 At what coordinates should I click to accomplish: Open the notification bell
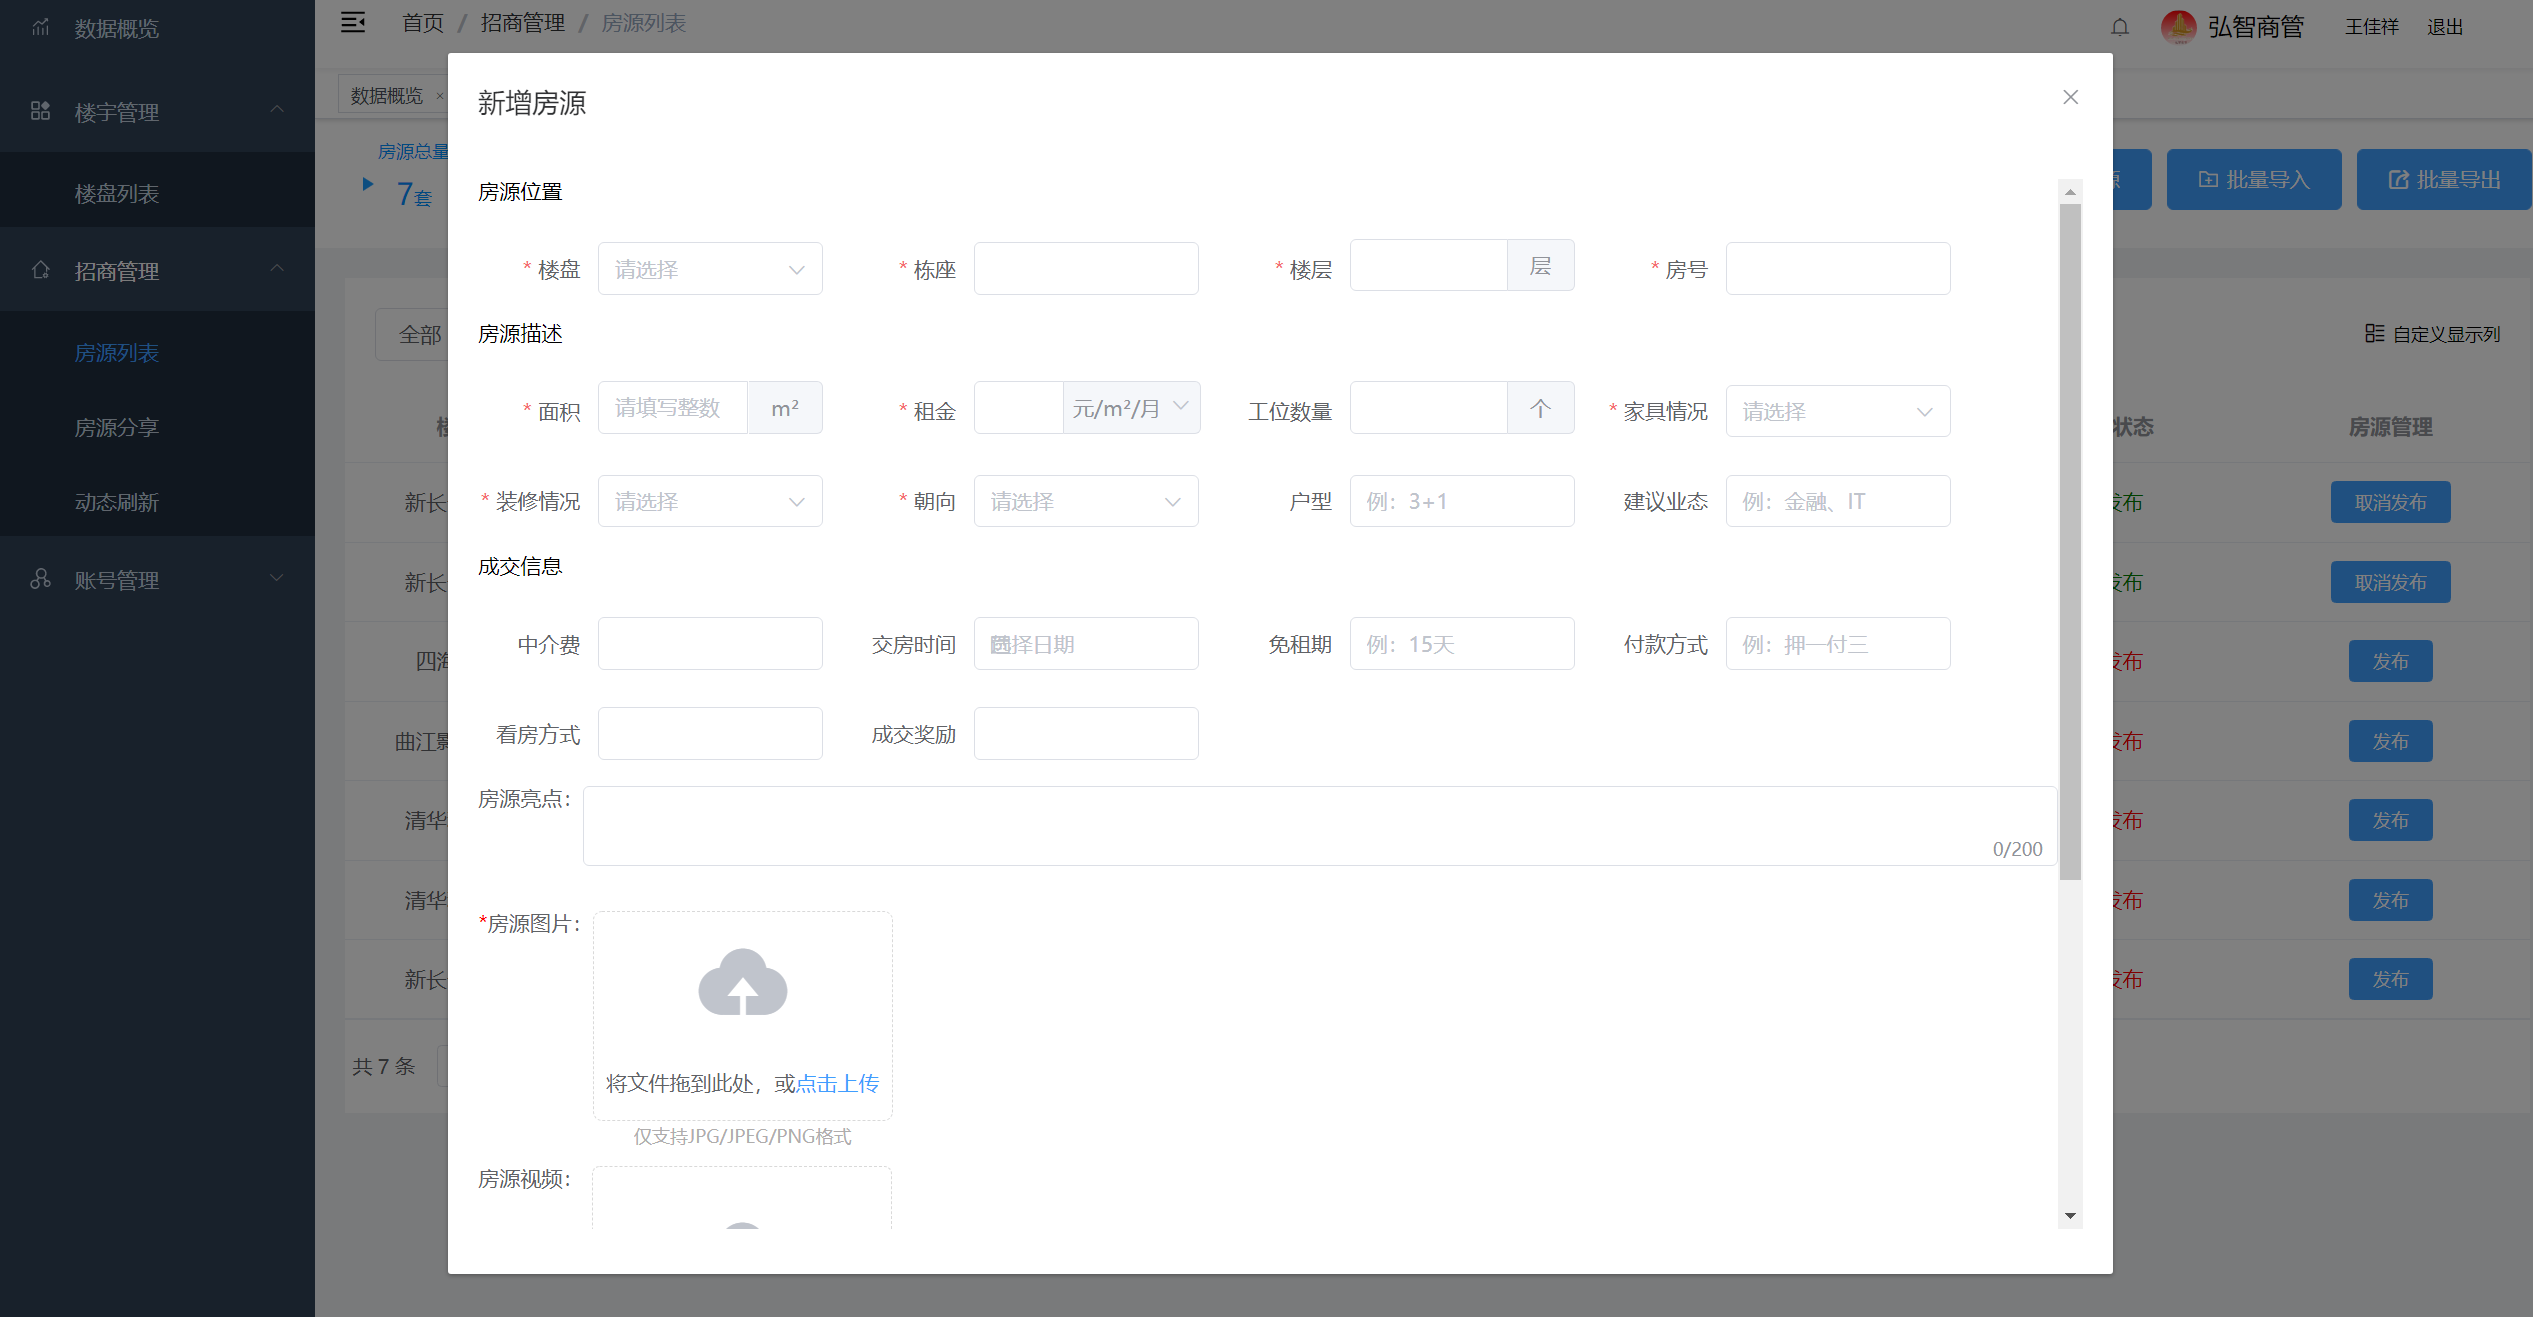[x=2119, y=27]
